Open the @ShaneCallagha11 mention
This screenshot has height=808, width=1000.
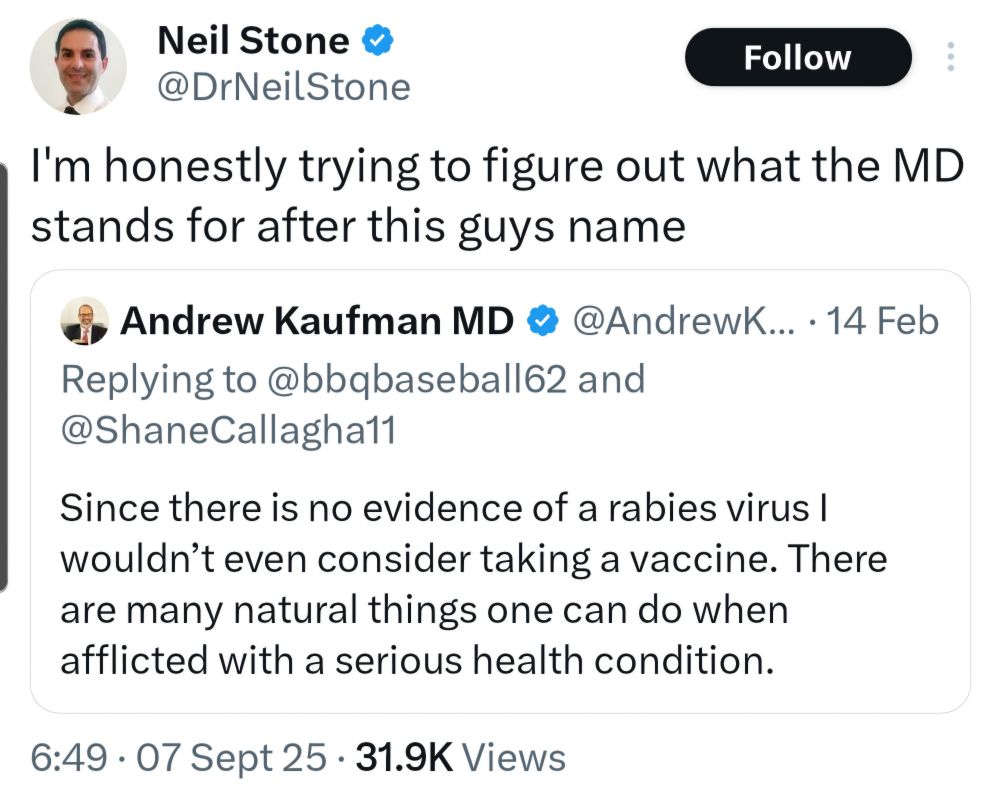229,429
